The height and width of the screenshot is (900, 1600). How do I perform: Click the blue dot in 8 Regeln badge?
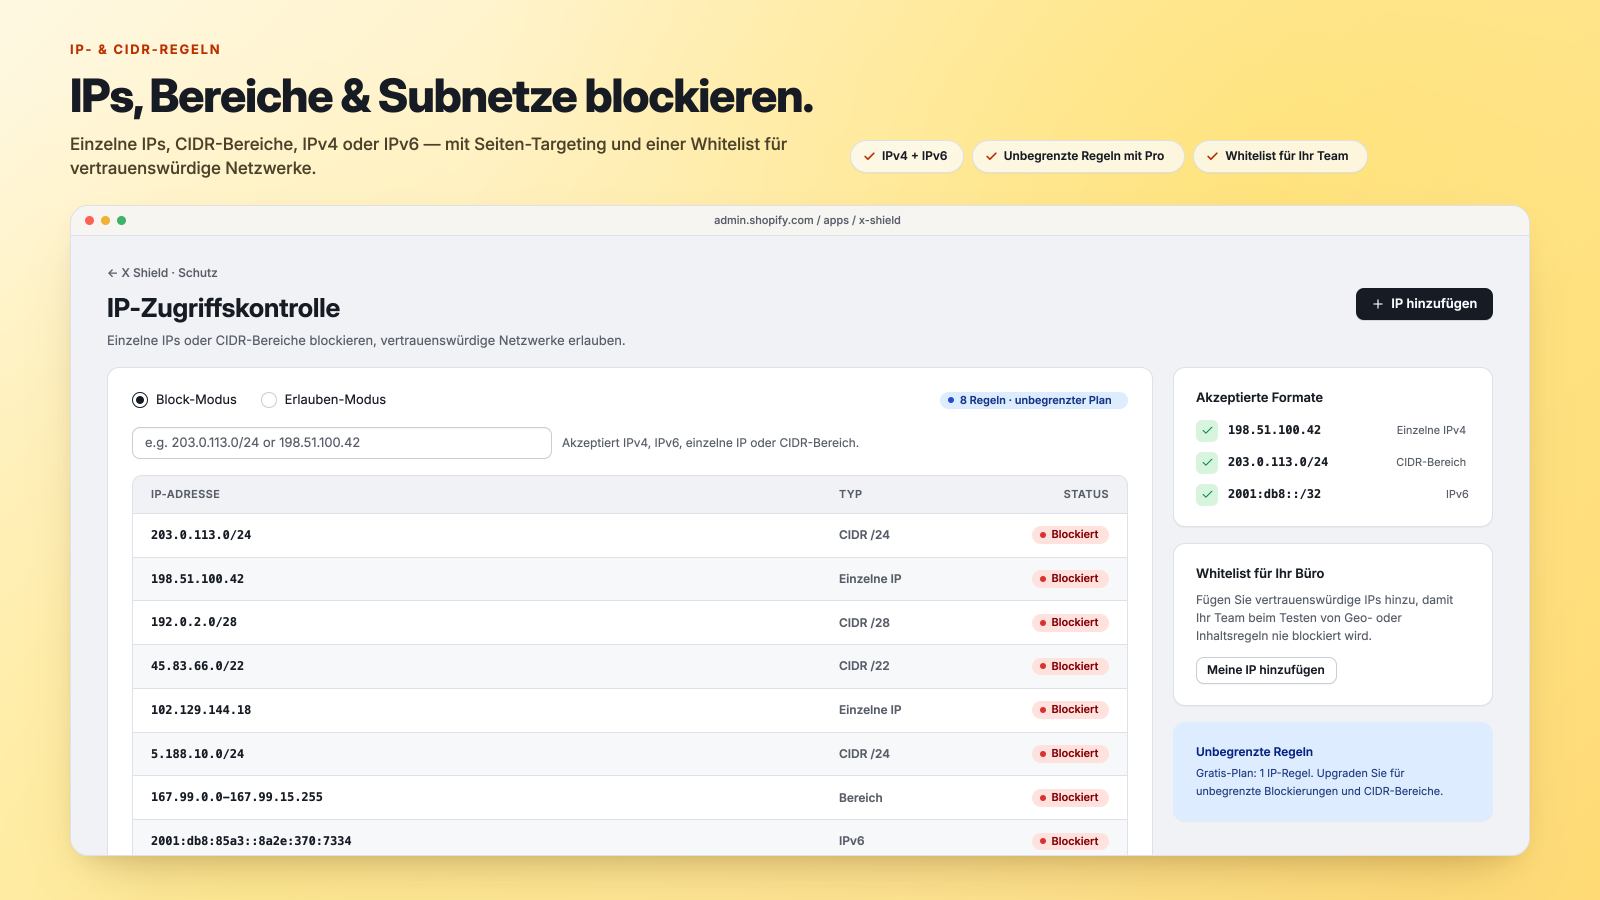point(951,400)
